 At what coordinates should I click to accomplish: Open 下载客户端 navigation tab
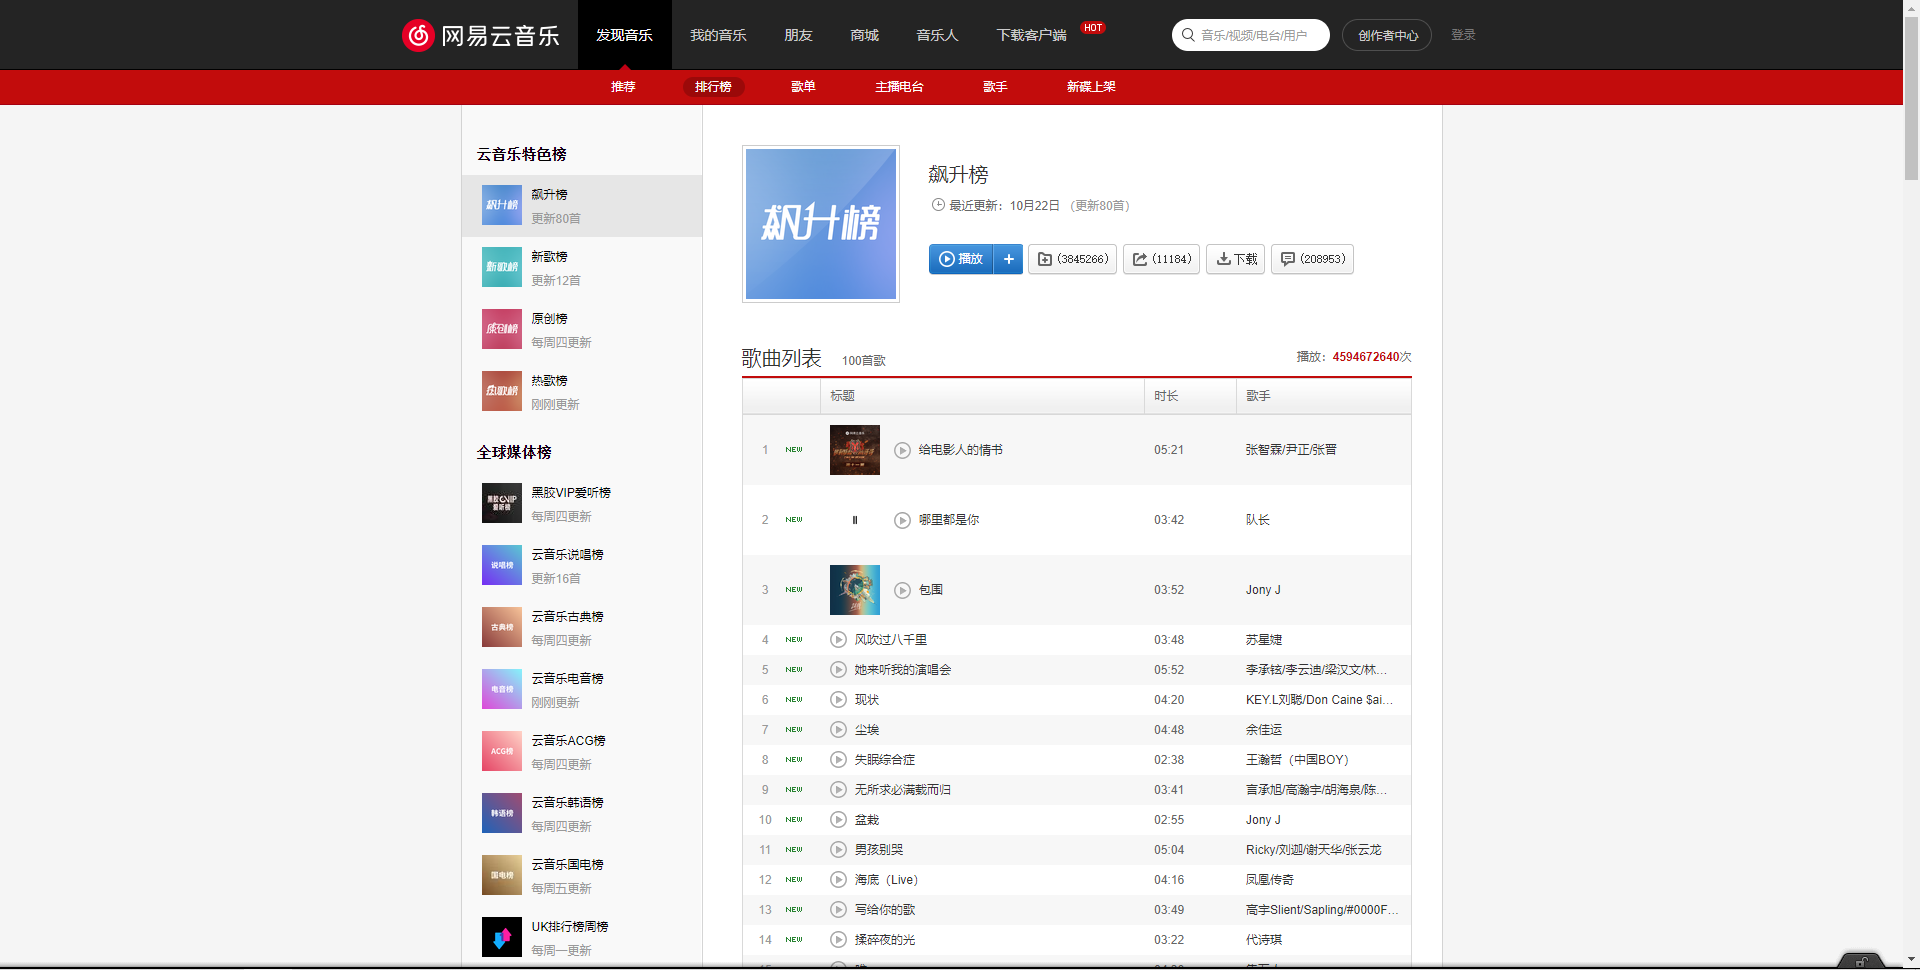(1032, 35)
